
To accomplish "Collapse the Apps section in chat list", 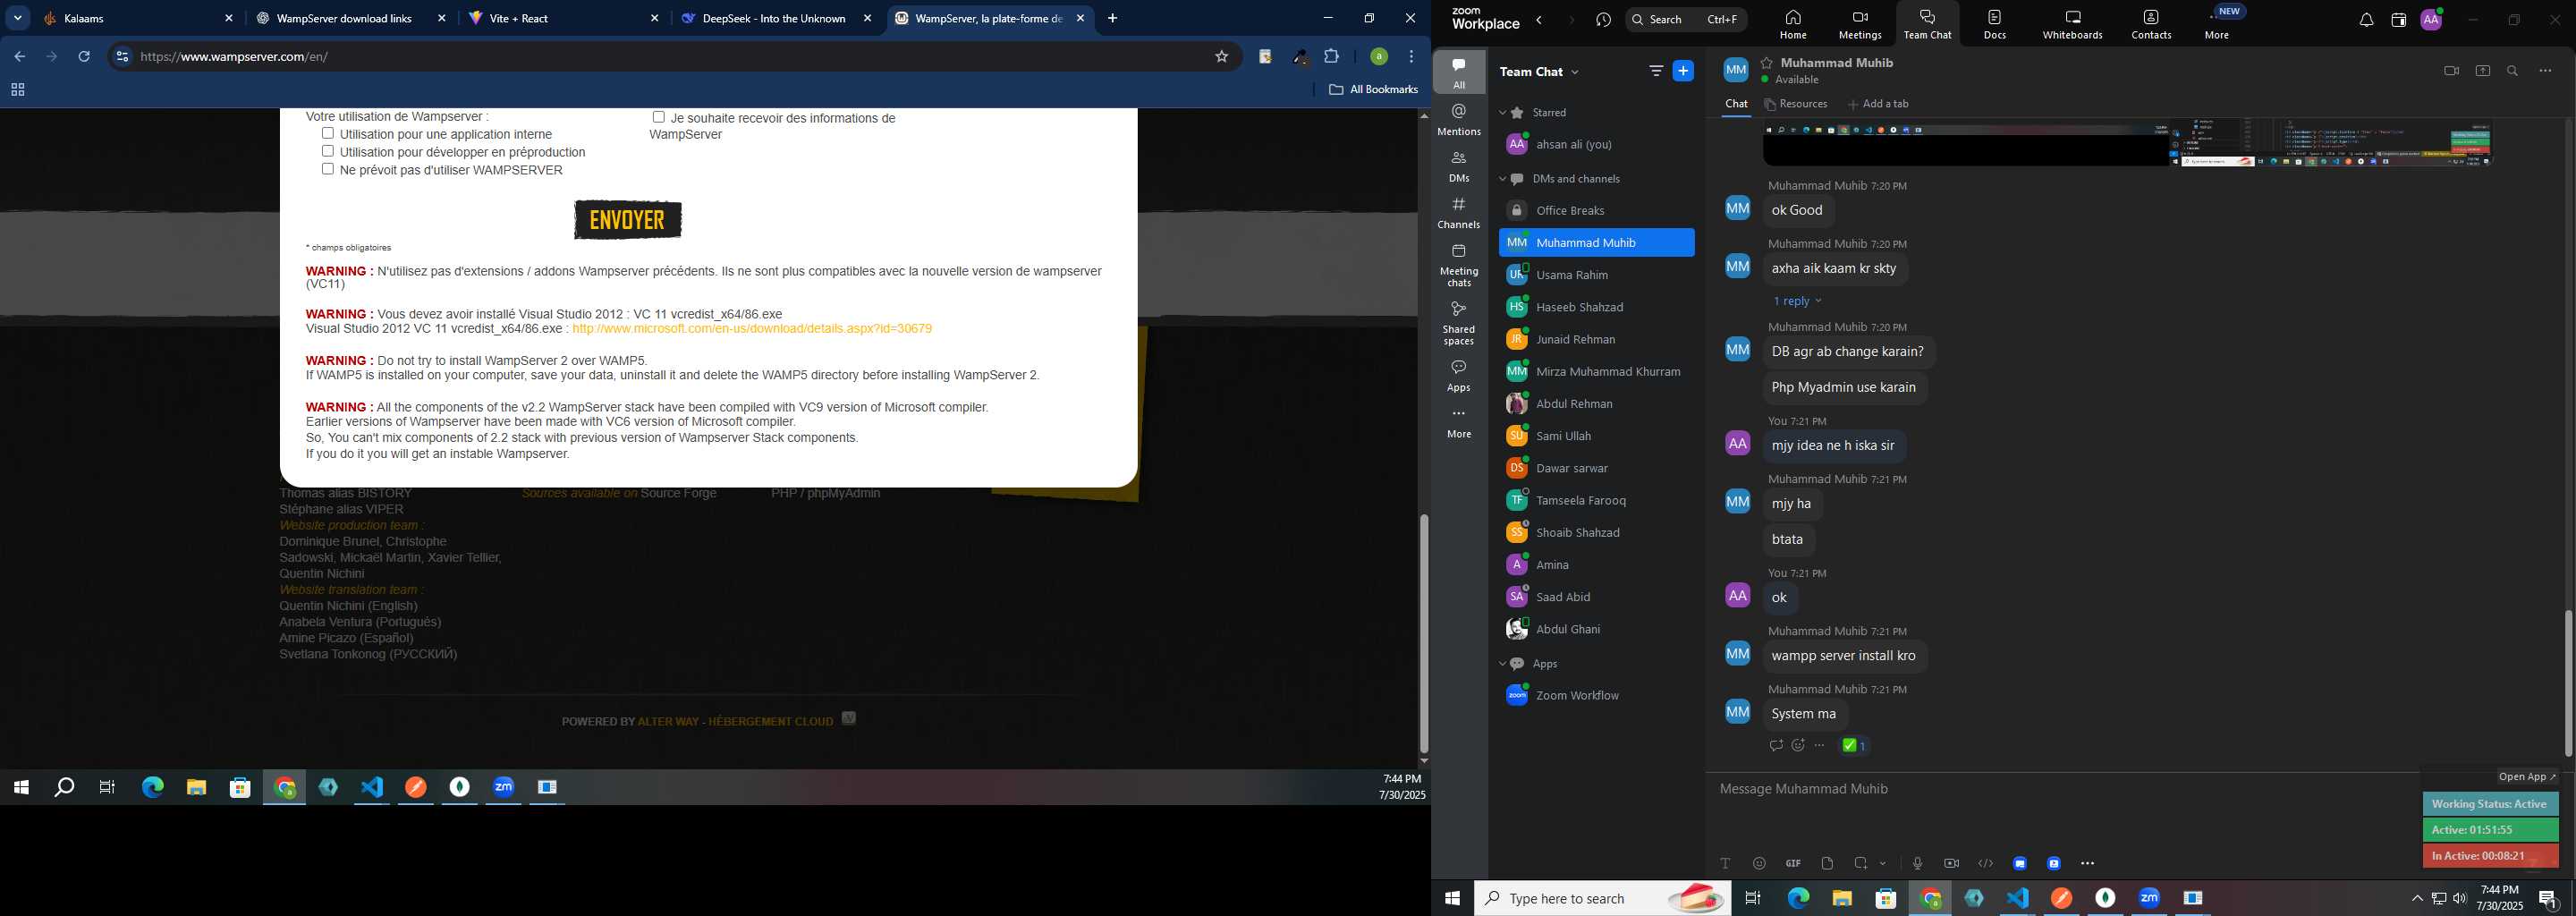I will point(1502,664).
